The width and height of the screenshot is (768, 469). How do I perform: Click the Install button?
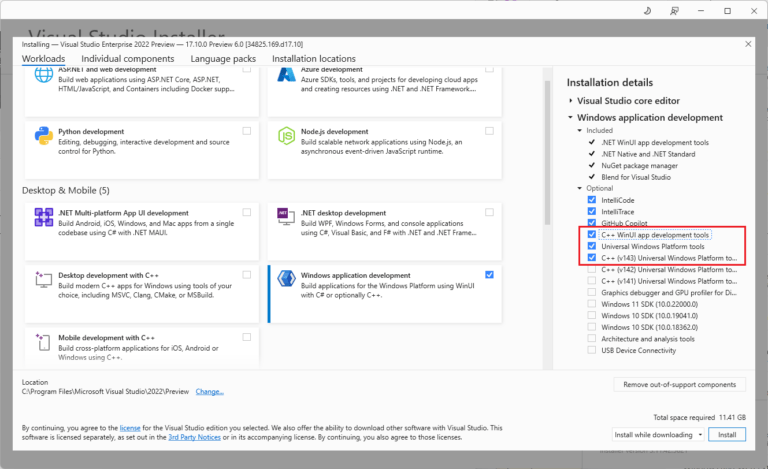click(x=727, y=435)
